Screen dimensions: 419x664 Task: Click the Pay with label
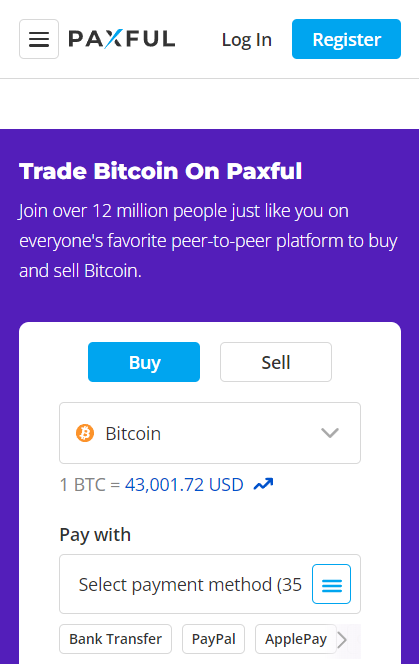[95, 534]
